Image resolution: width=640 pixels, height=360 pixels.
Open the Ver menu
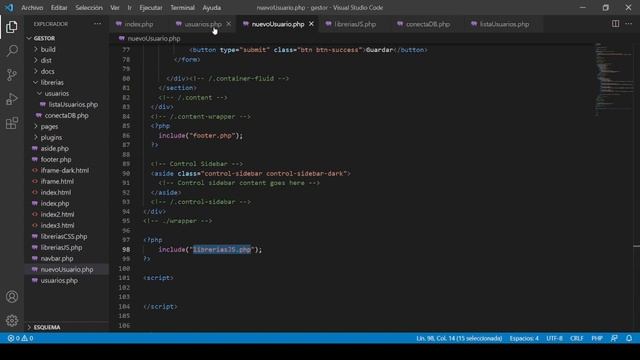[x=115, y=8]
